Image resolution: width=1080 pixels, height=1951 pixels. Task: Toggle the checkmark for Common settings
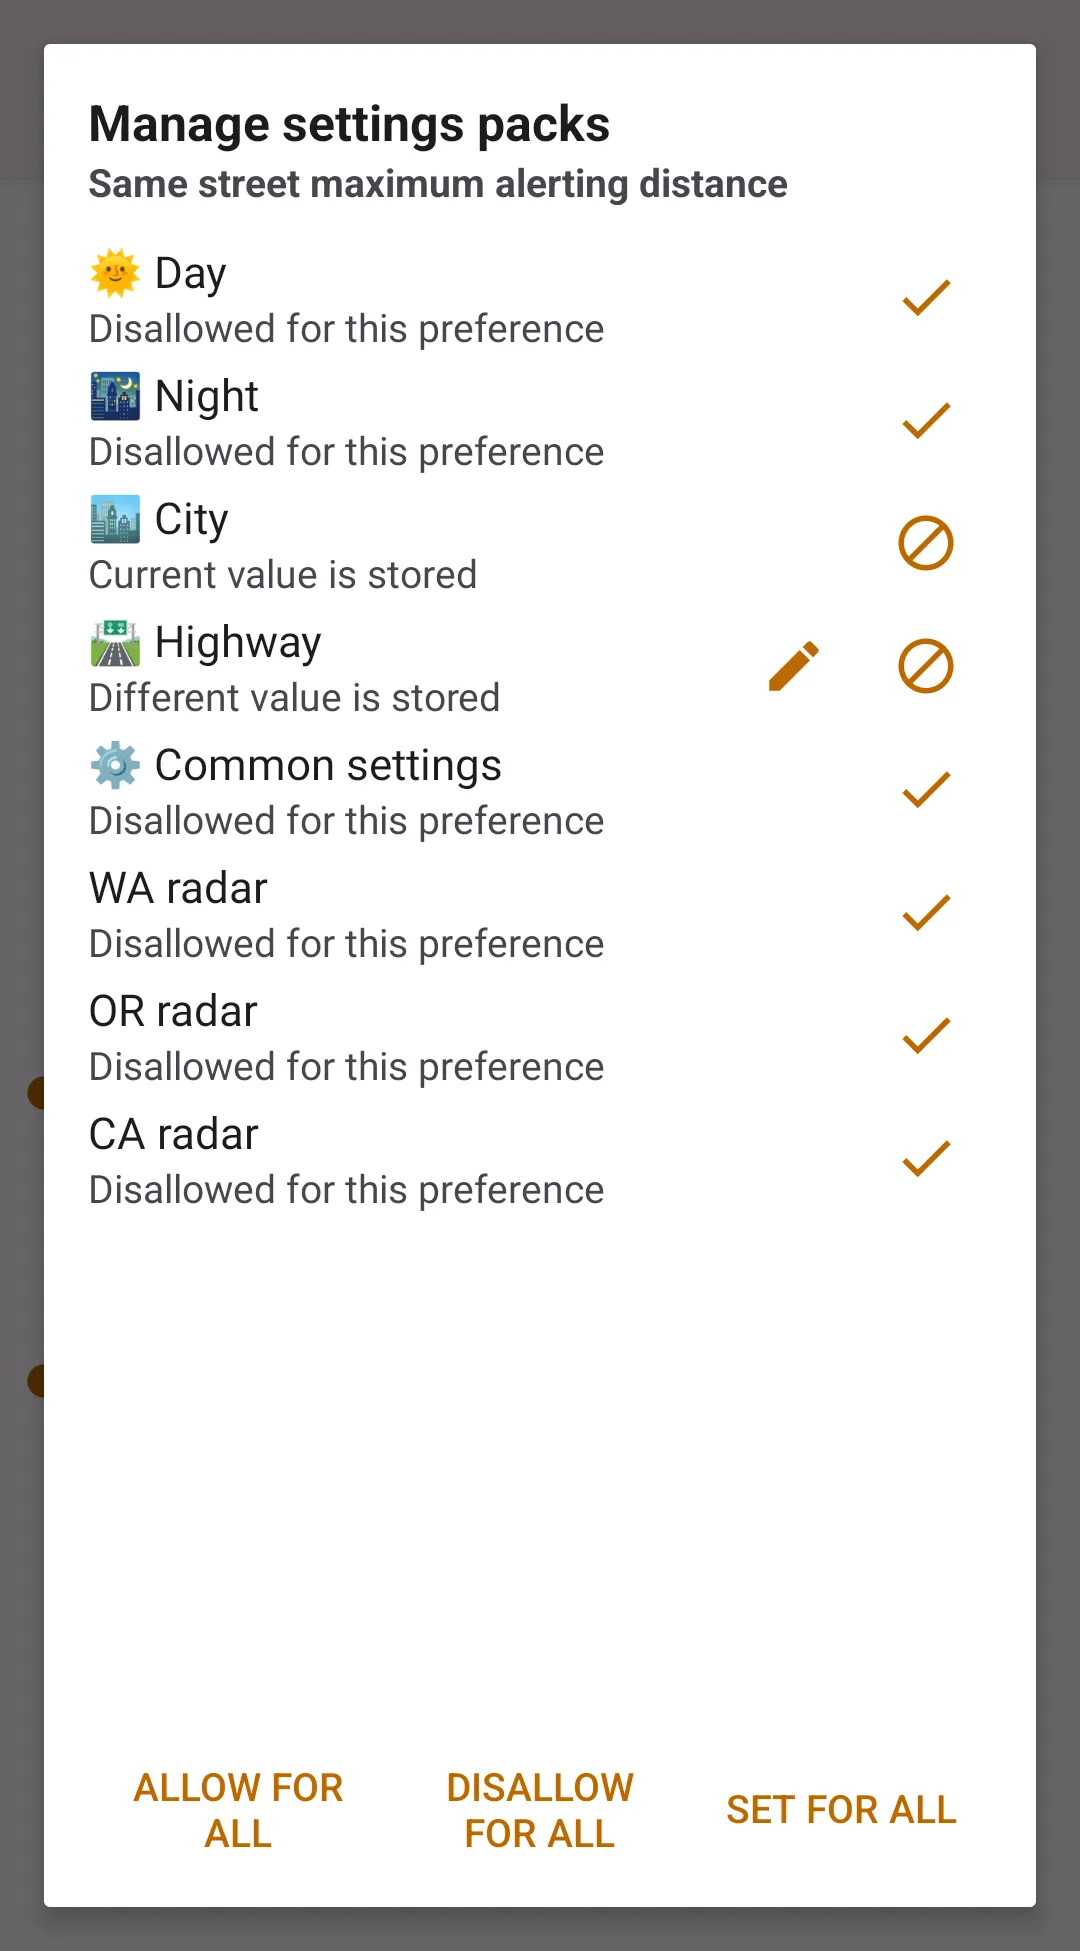pyautogui.click(x=926, y=790)
